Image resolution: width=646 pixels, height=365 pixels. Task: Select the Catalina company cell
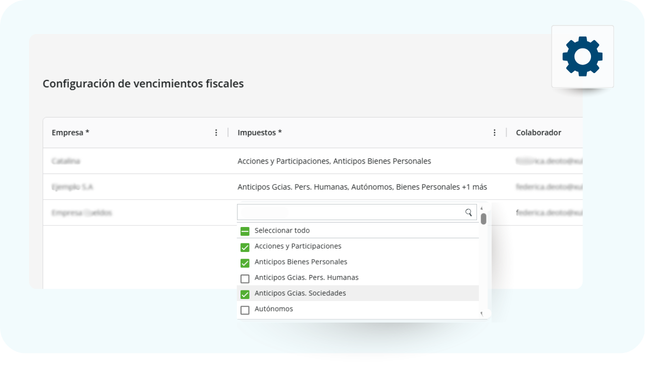[66, 161]
